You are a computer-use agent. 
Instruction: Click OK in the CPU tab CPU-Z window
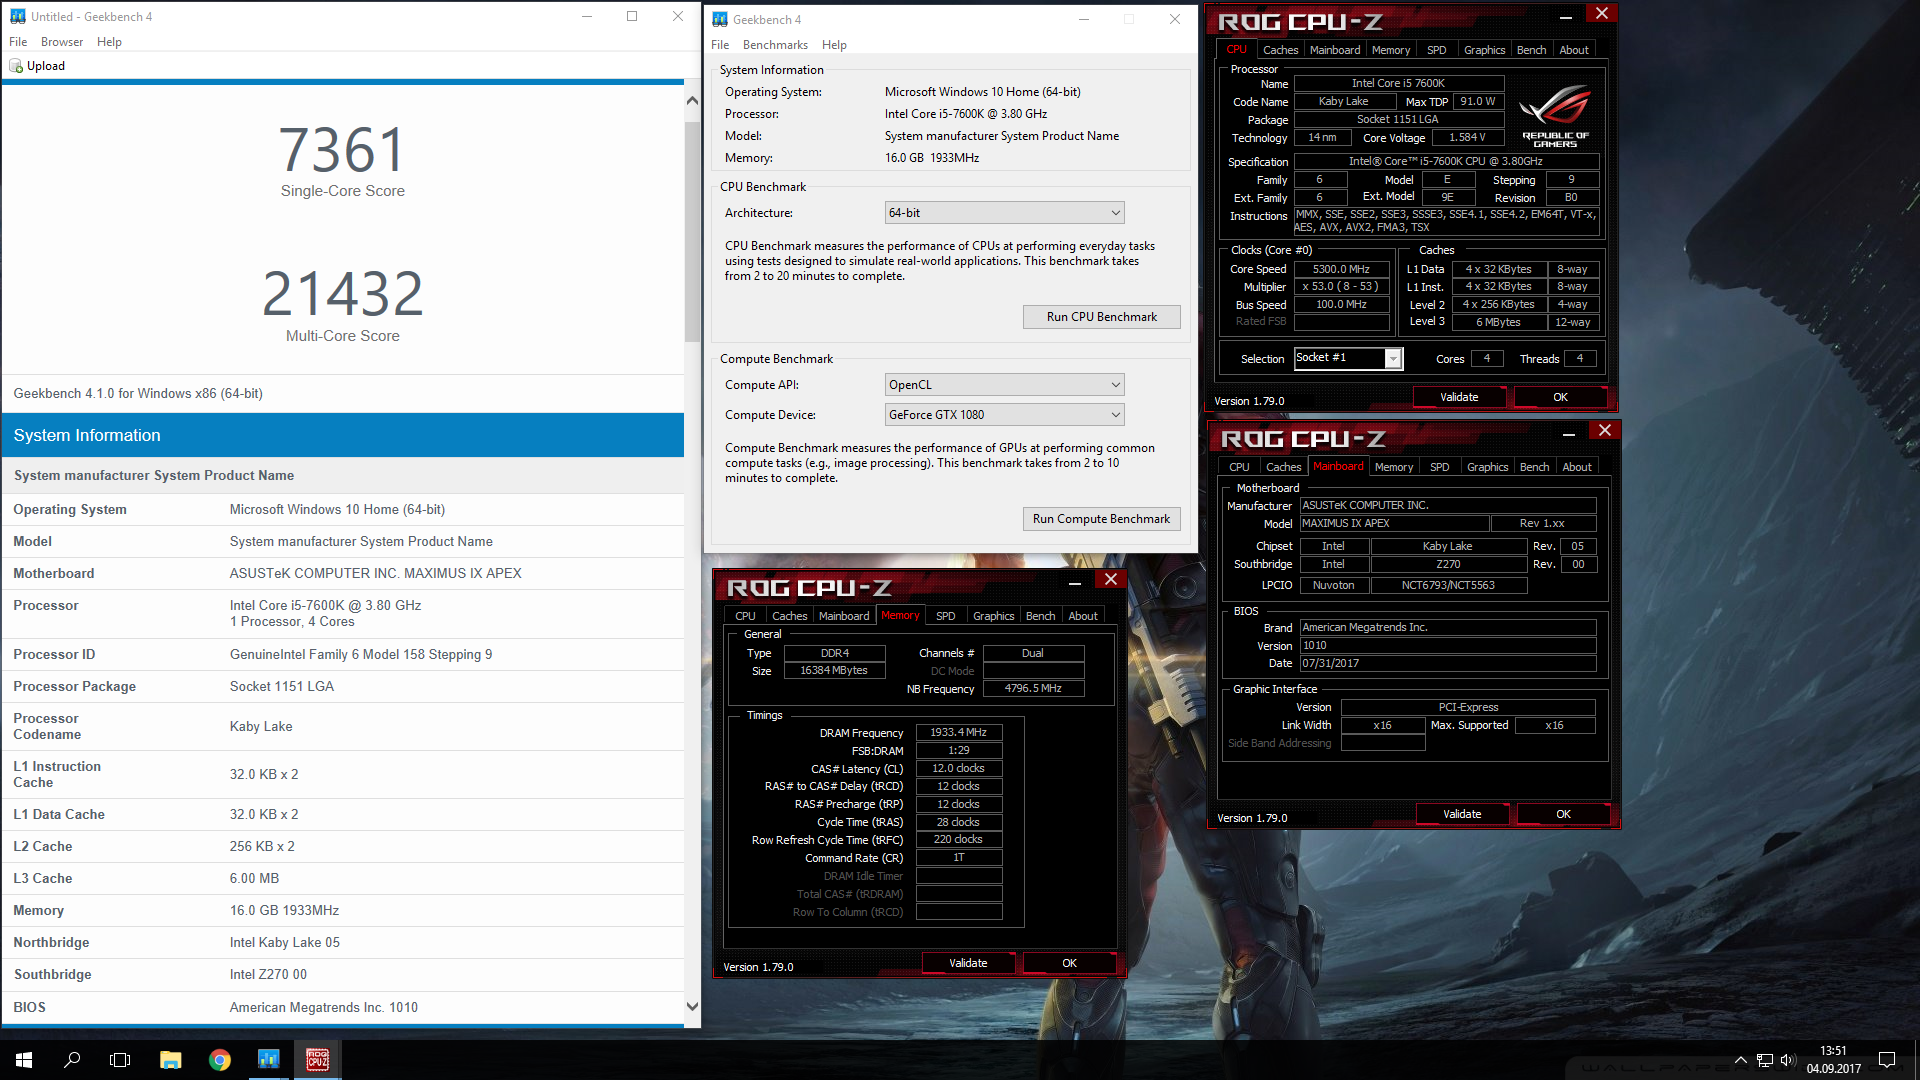click(1560, 397)
